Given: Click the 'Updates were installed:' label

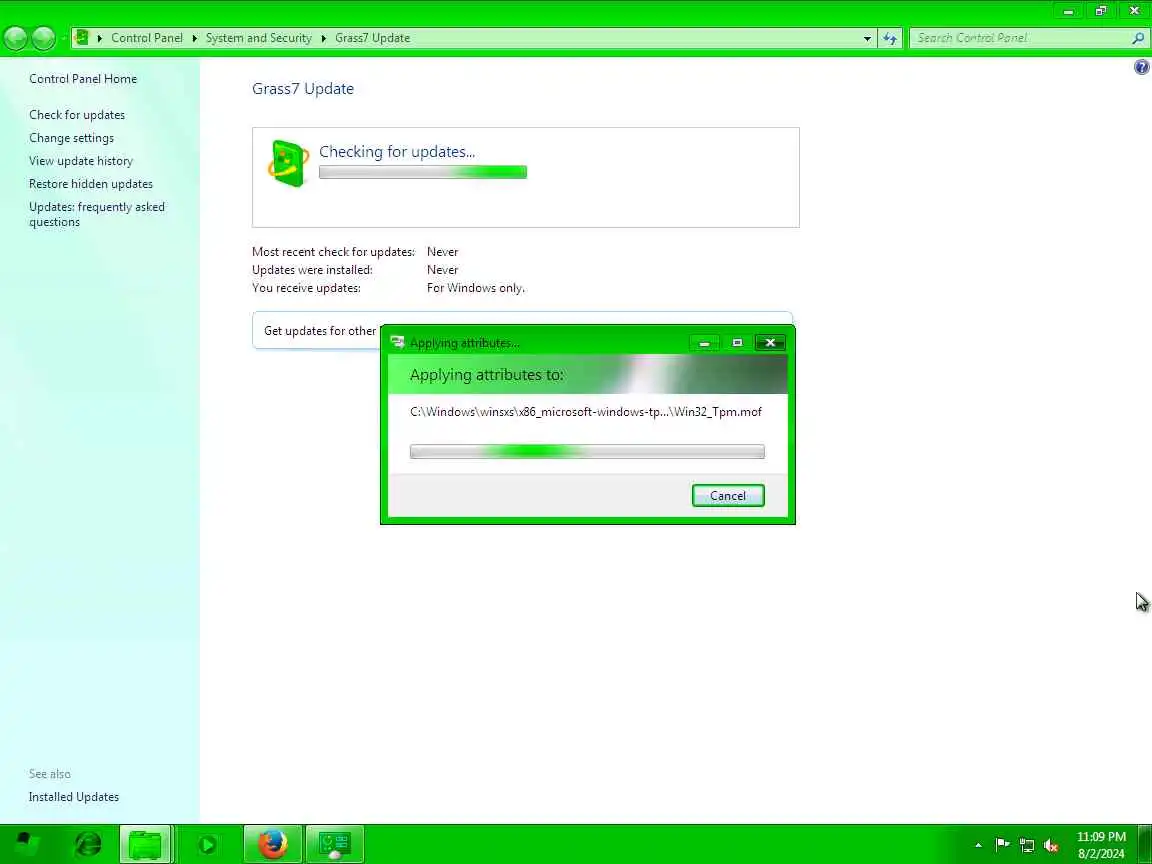Looking at the screenshot, I should (312, 270).
